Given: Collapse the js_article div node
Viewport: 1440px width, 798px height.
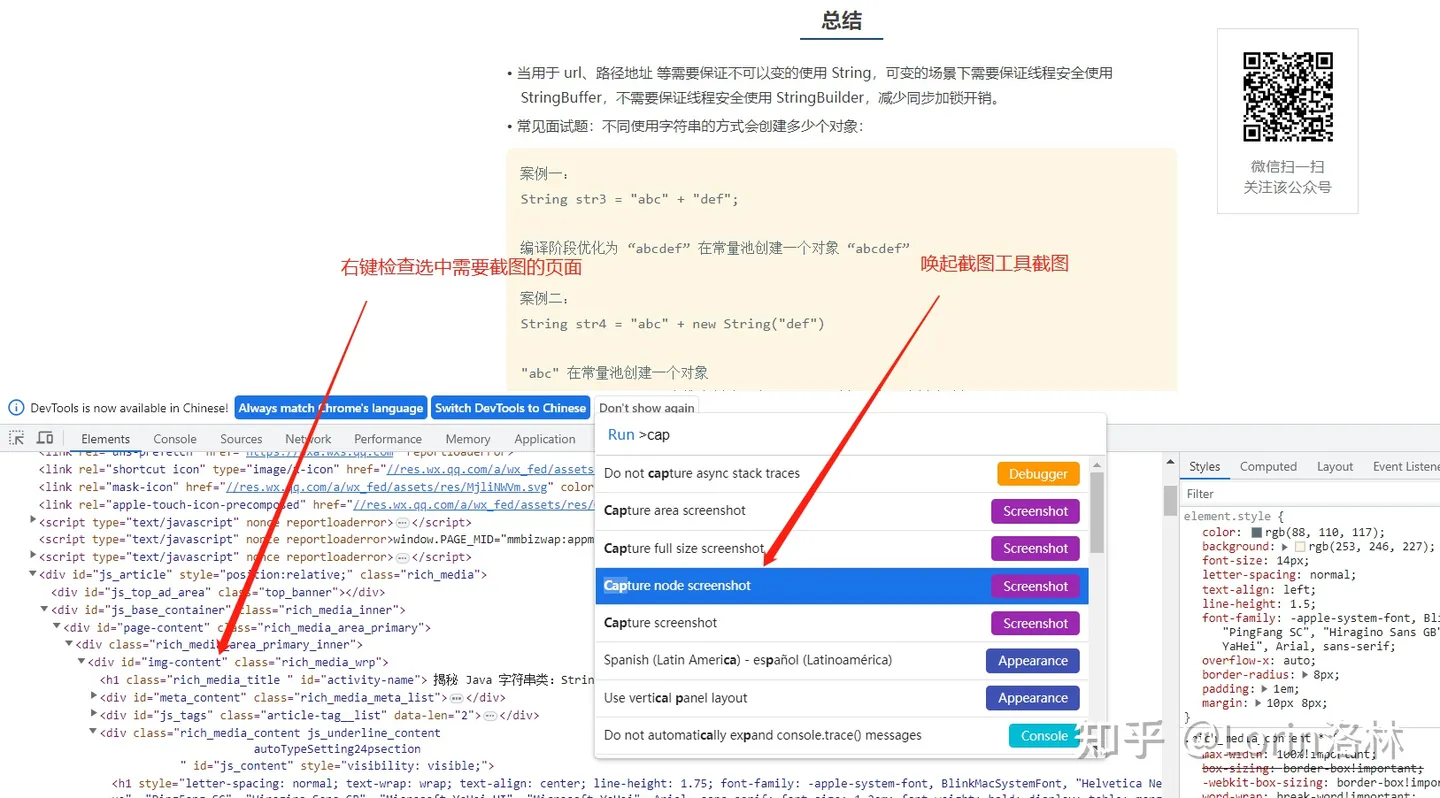Looking at the screenshot, I should [33, 574].
